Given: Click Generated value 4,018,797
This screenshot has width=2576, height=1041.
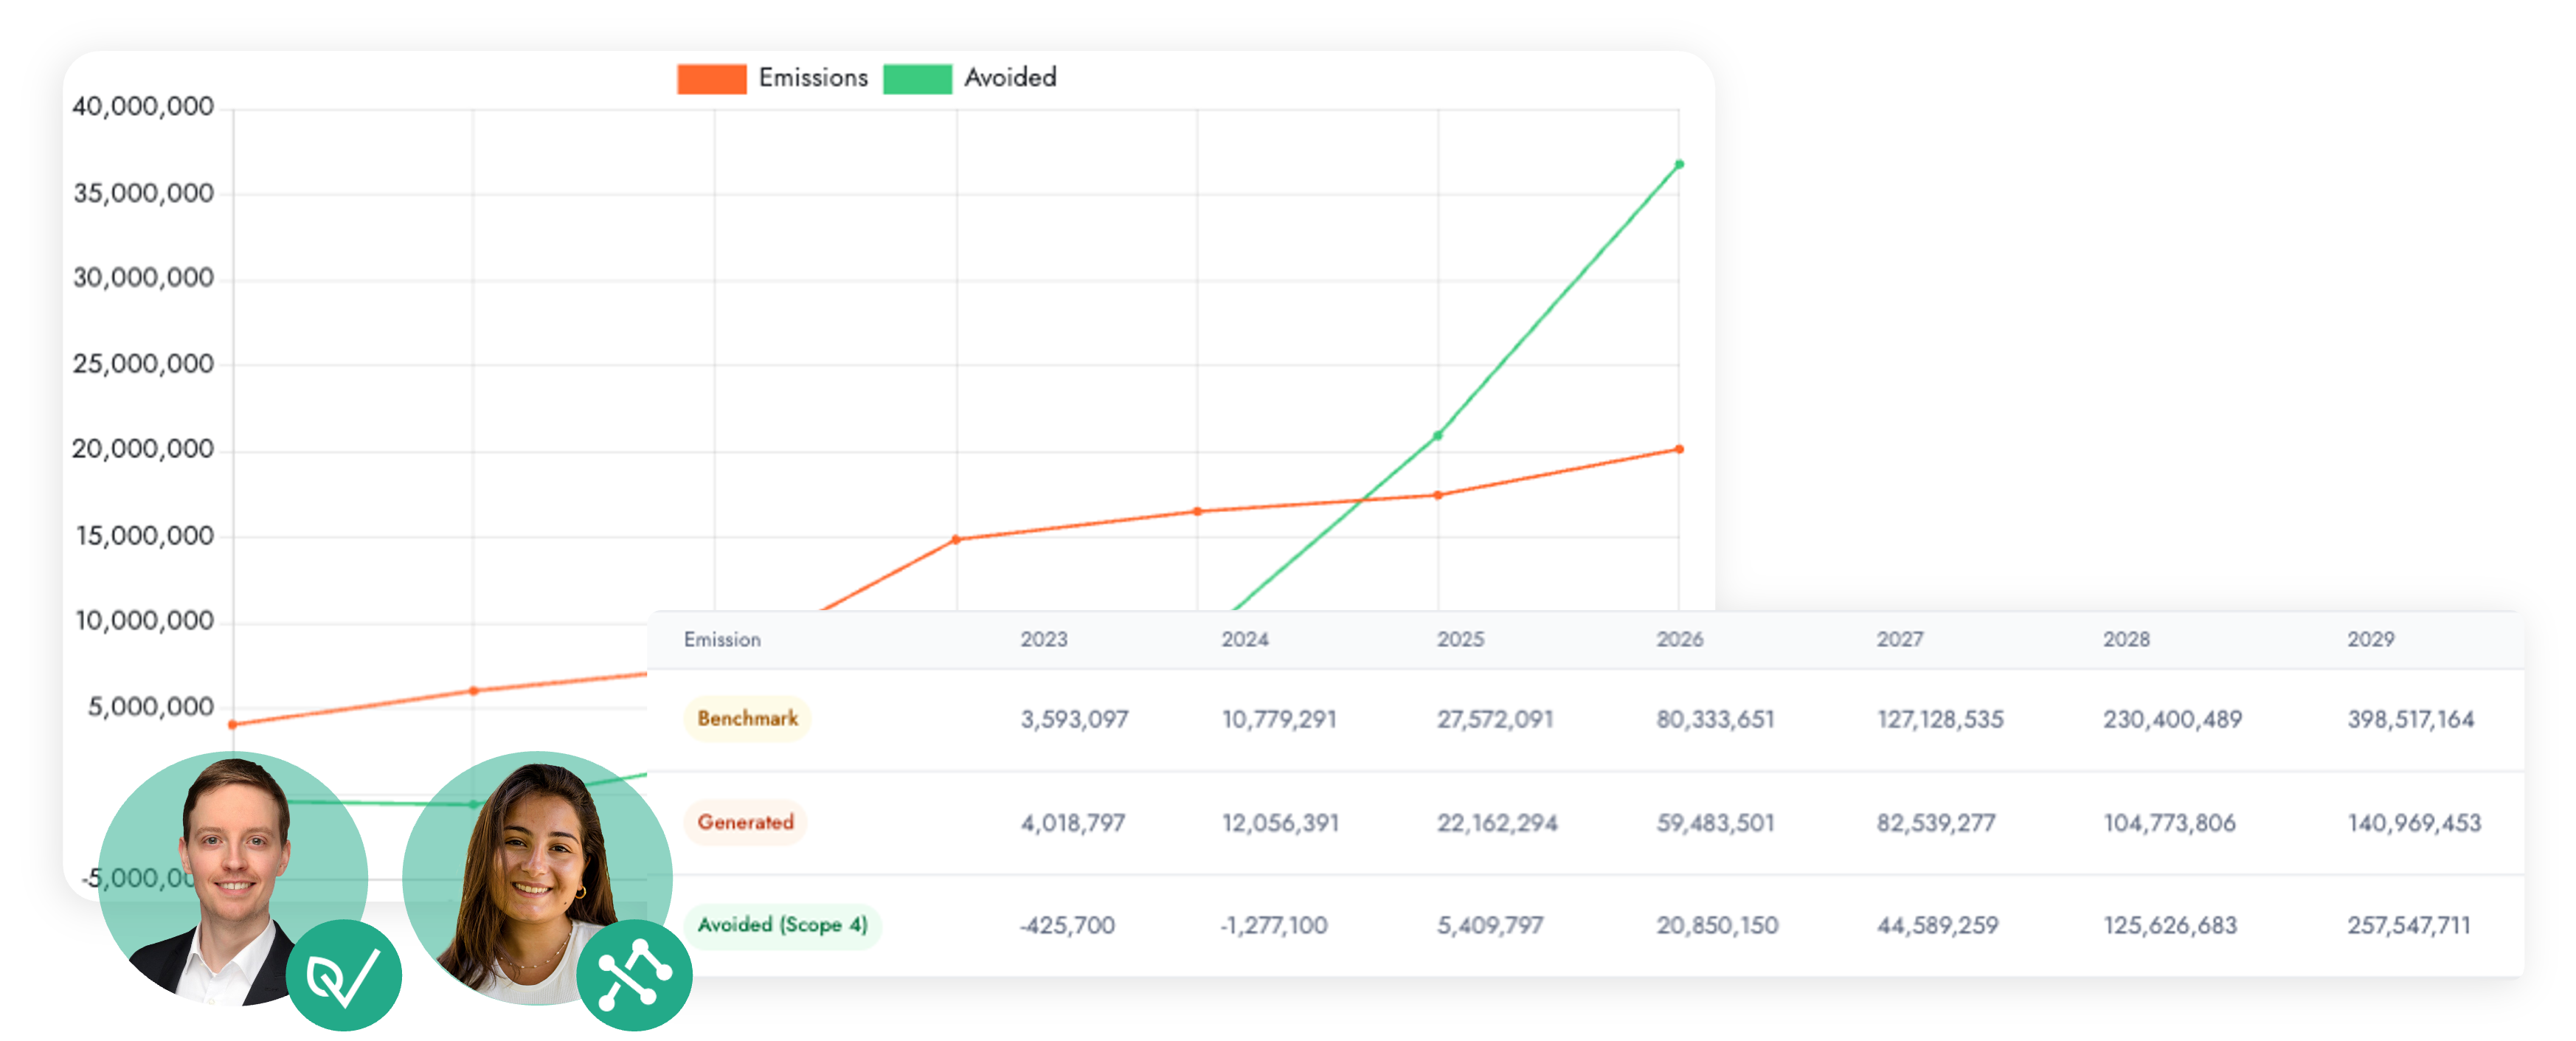Looking at the screenshot, I should pos(1073,824).
